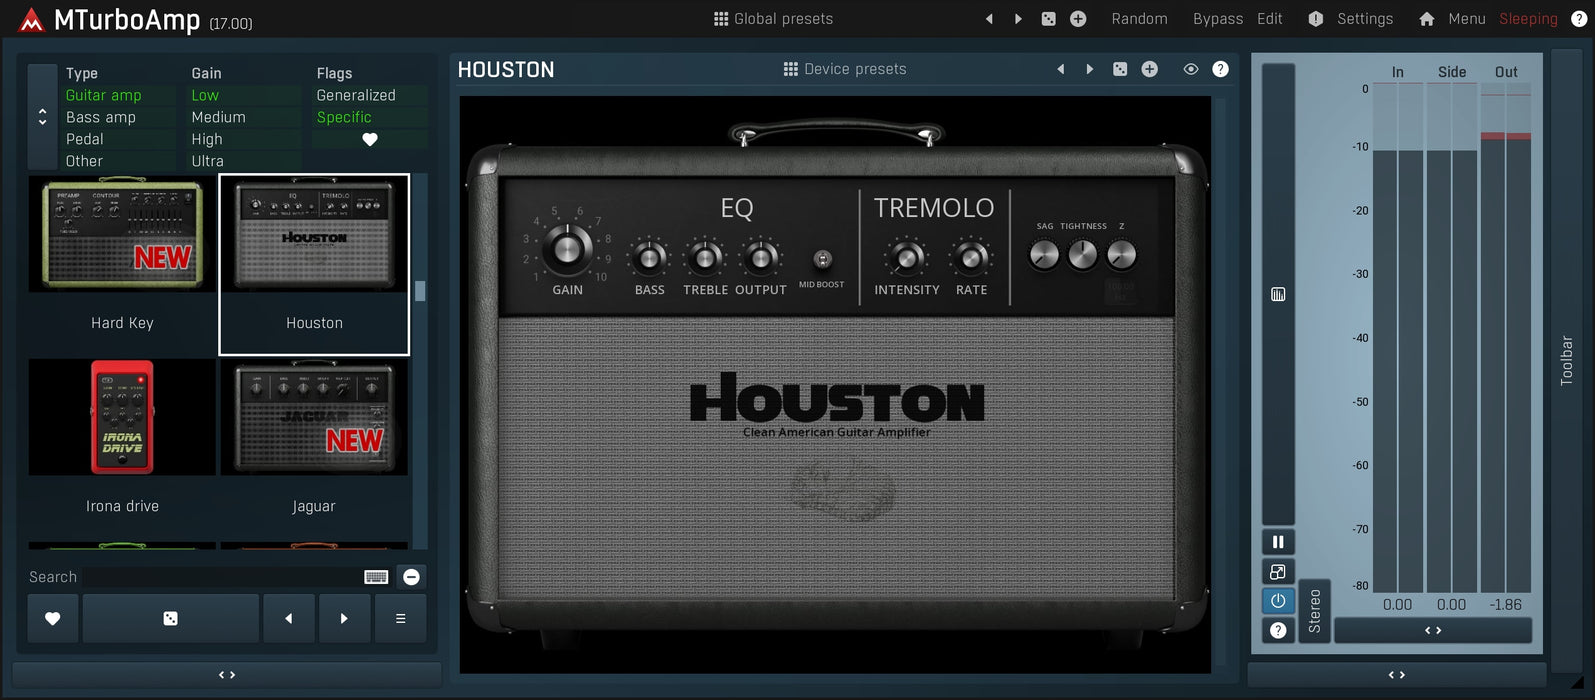The image size is (1595, 700).
Task: Open the Houston device help question mark
Action: (x=1220, y=69)
